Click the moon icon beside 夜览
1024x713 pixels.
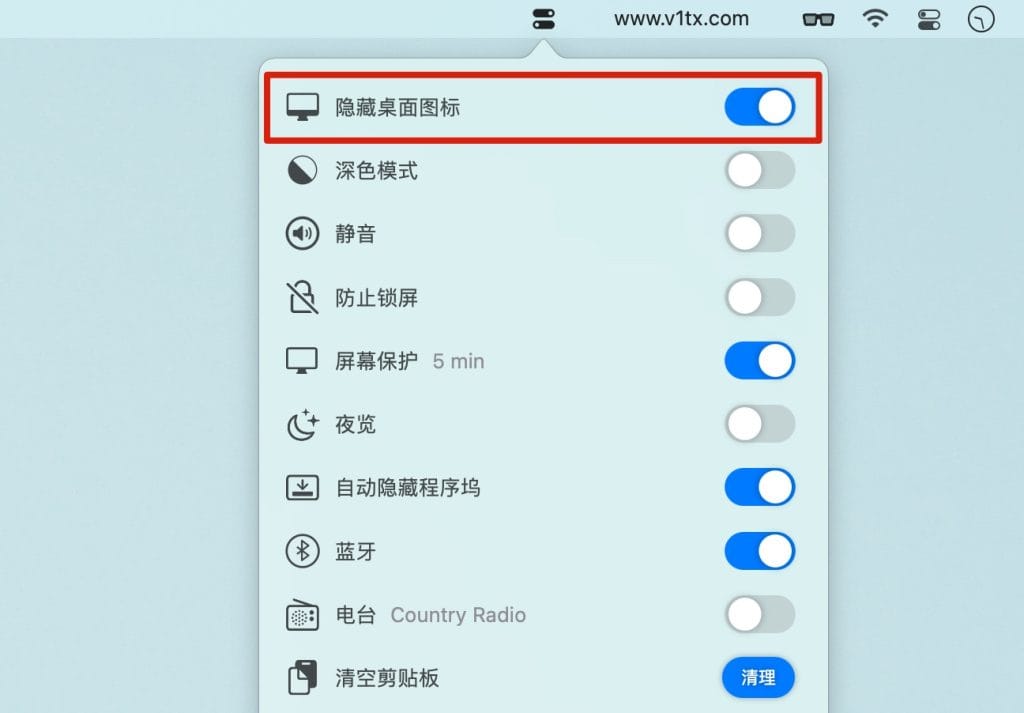[x=302, y=424]
